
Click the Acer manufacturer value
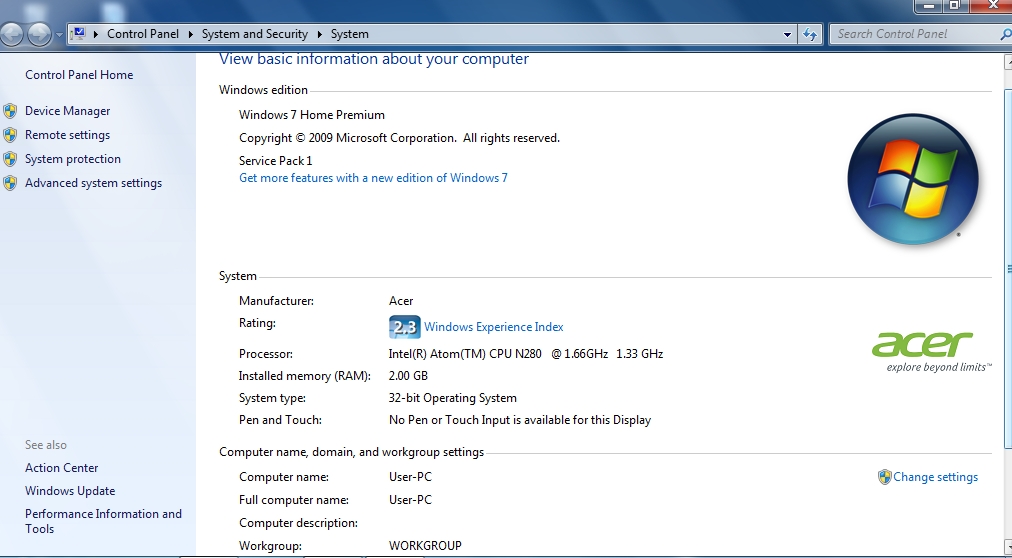tap(401, 301)
